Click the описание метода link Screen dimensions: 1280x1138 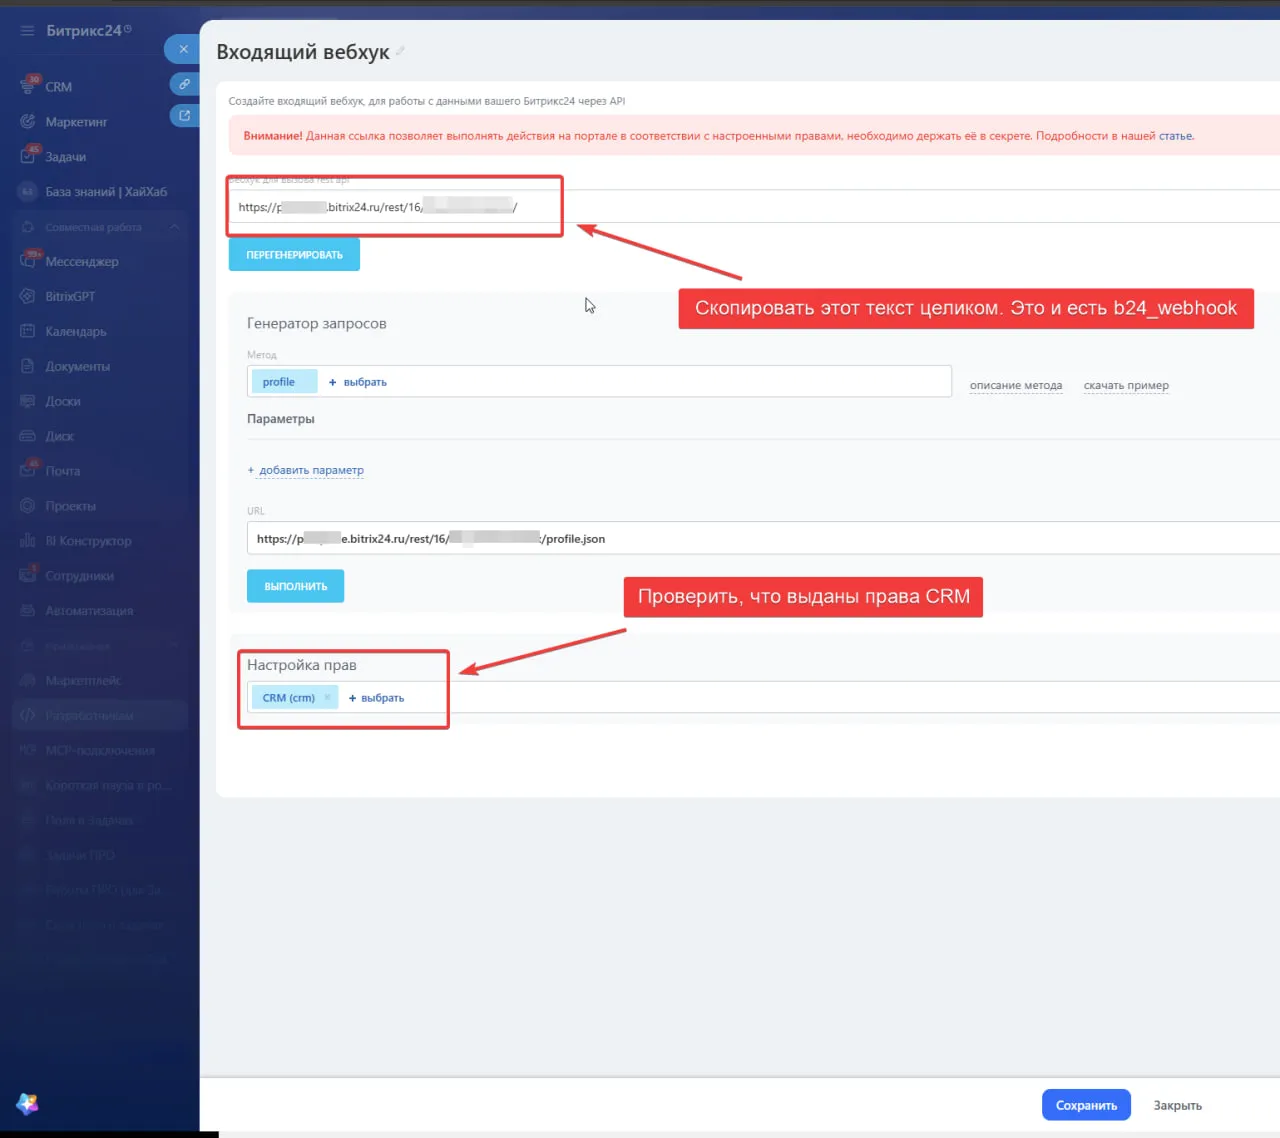1016,386
